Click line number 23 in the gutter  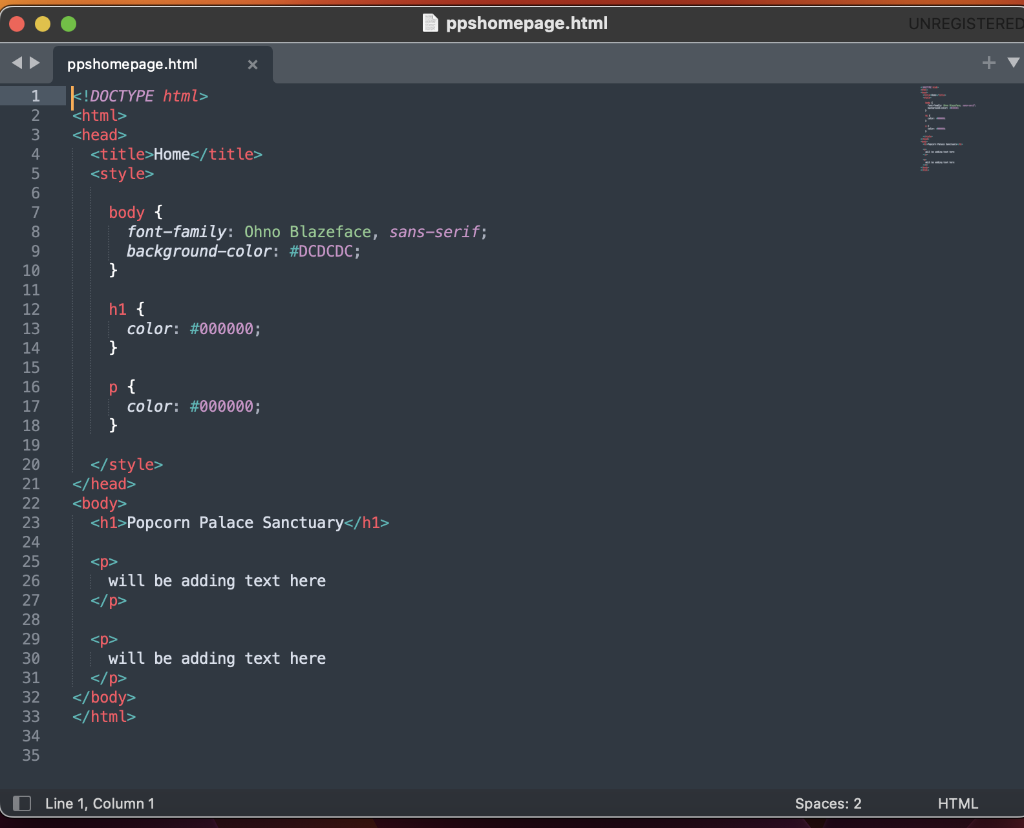tap(30, 522)
